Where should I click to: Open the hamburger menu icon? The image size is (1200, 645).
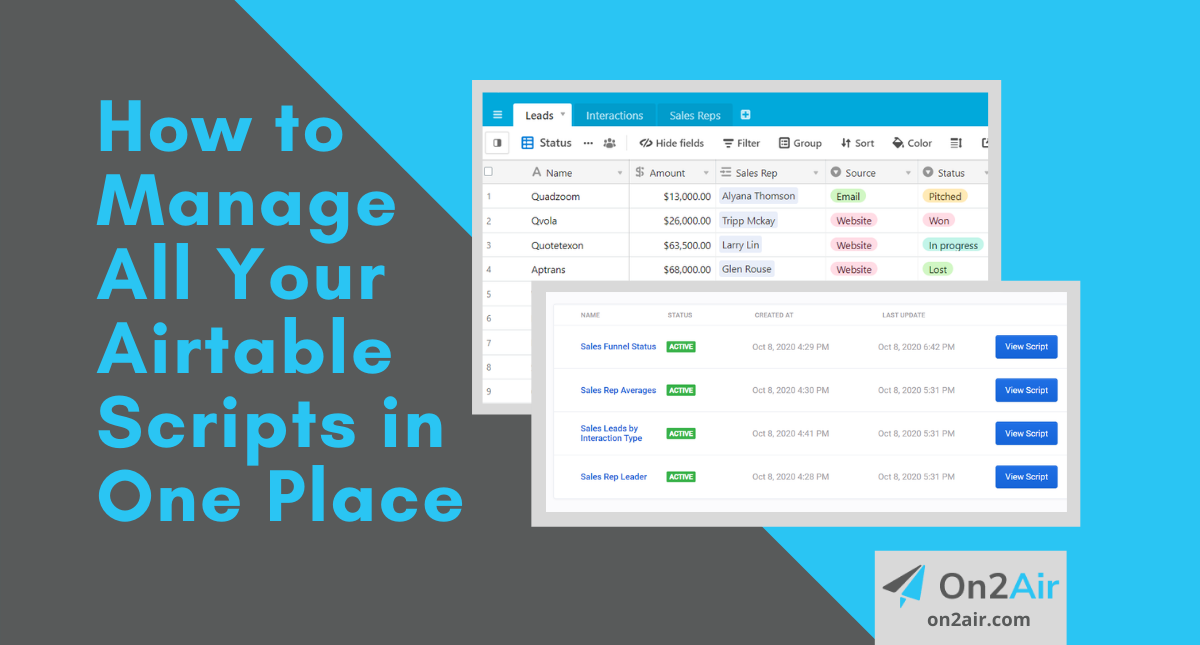point(497,113)
